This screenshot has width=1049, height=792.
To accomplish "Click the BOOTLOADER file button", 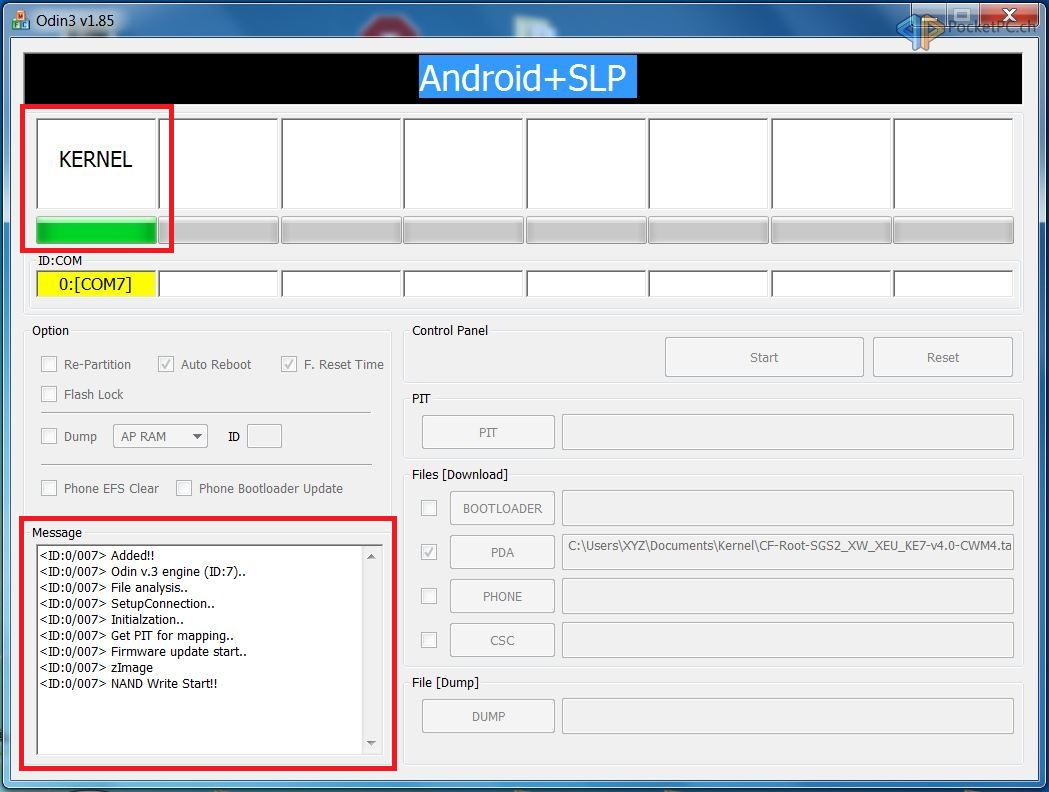I will (x=502, y=508).
